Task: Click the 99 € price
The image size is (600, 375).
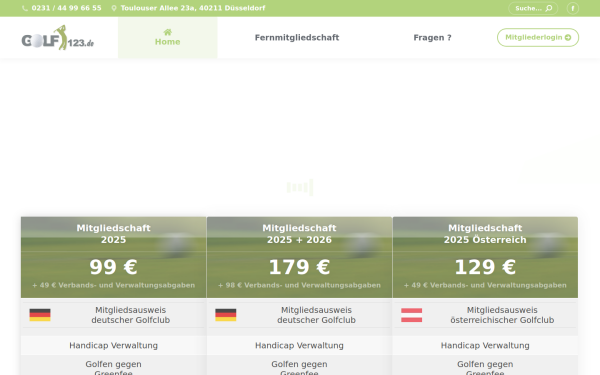Action: [x=114, y=267]
